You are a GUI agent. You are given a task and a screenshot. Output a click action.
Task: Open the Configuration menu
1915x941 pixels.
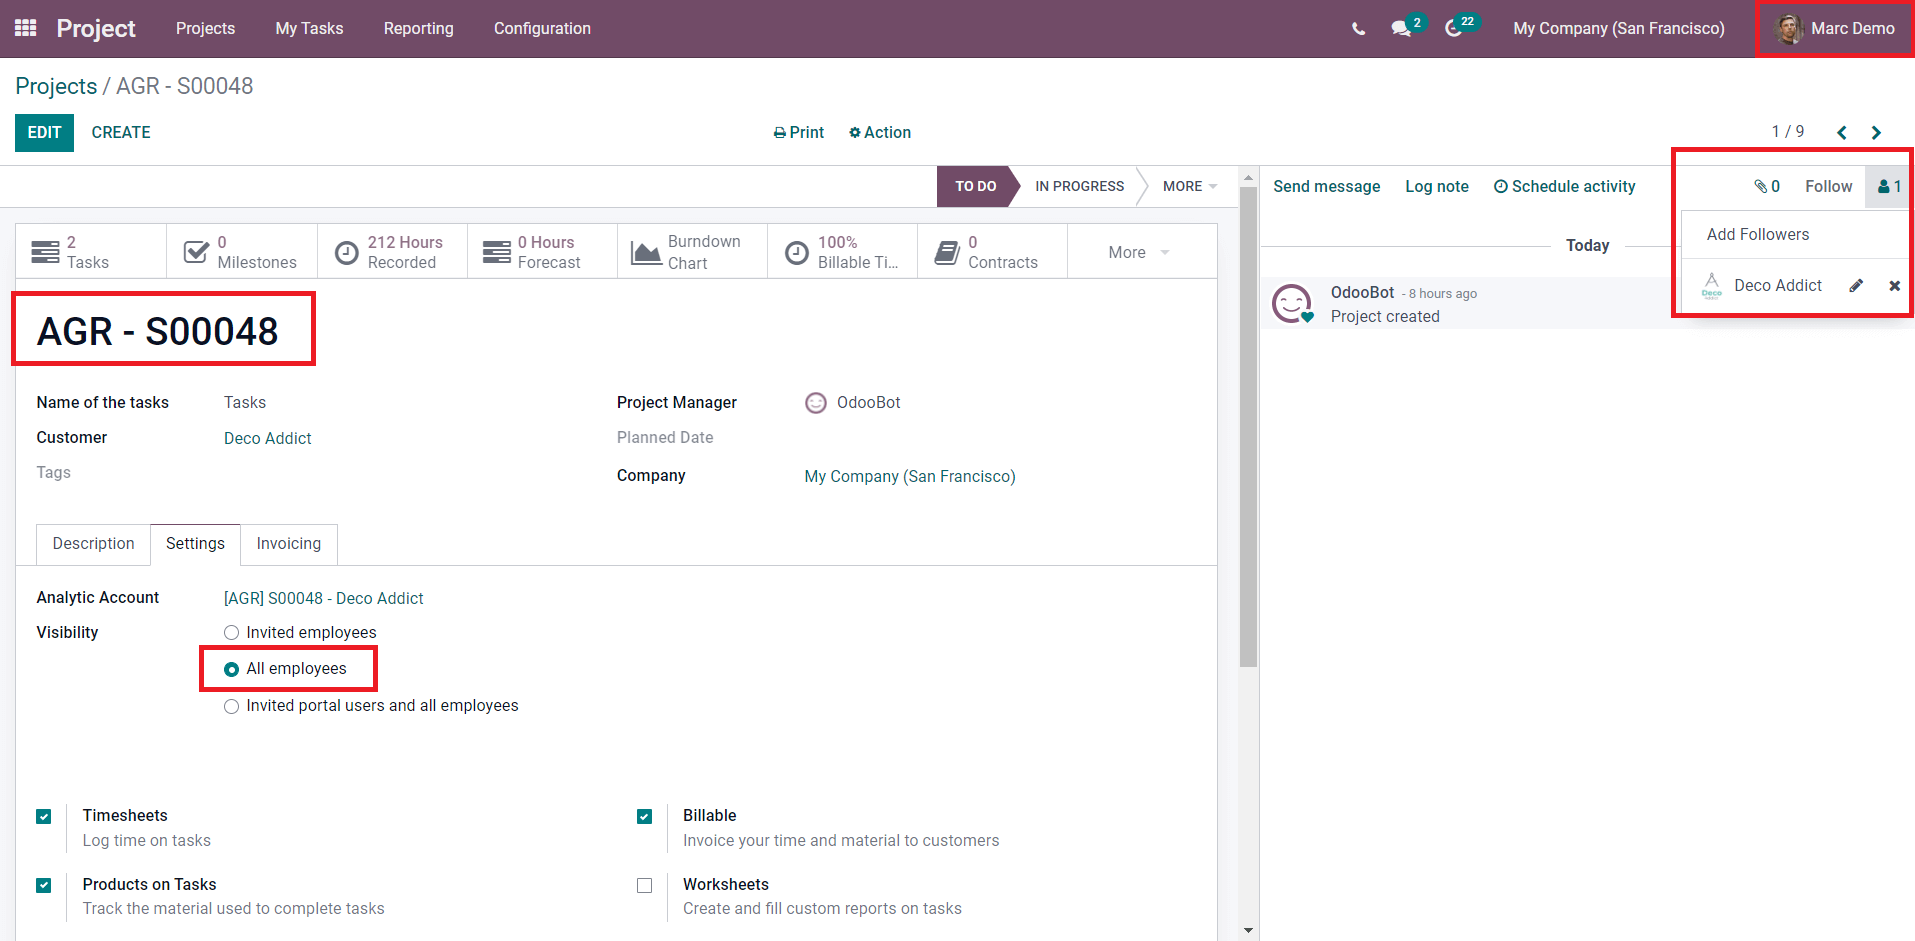(542, 28)
